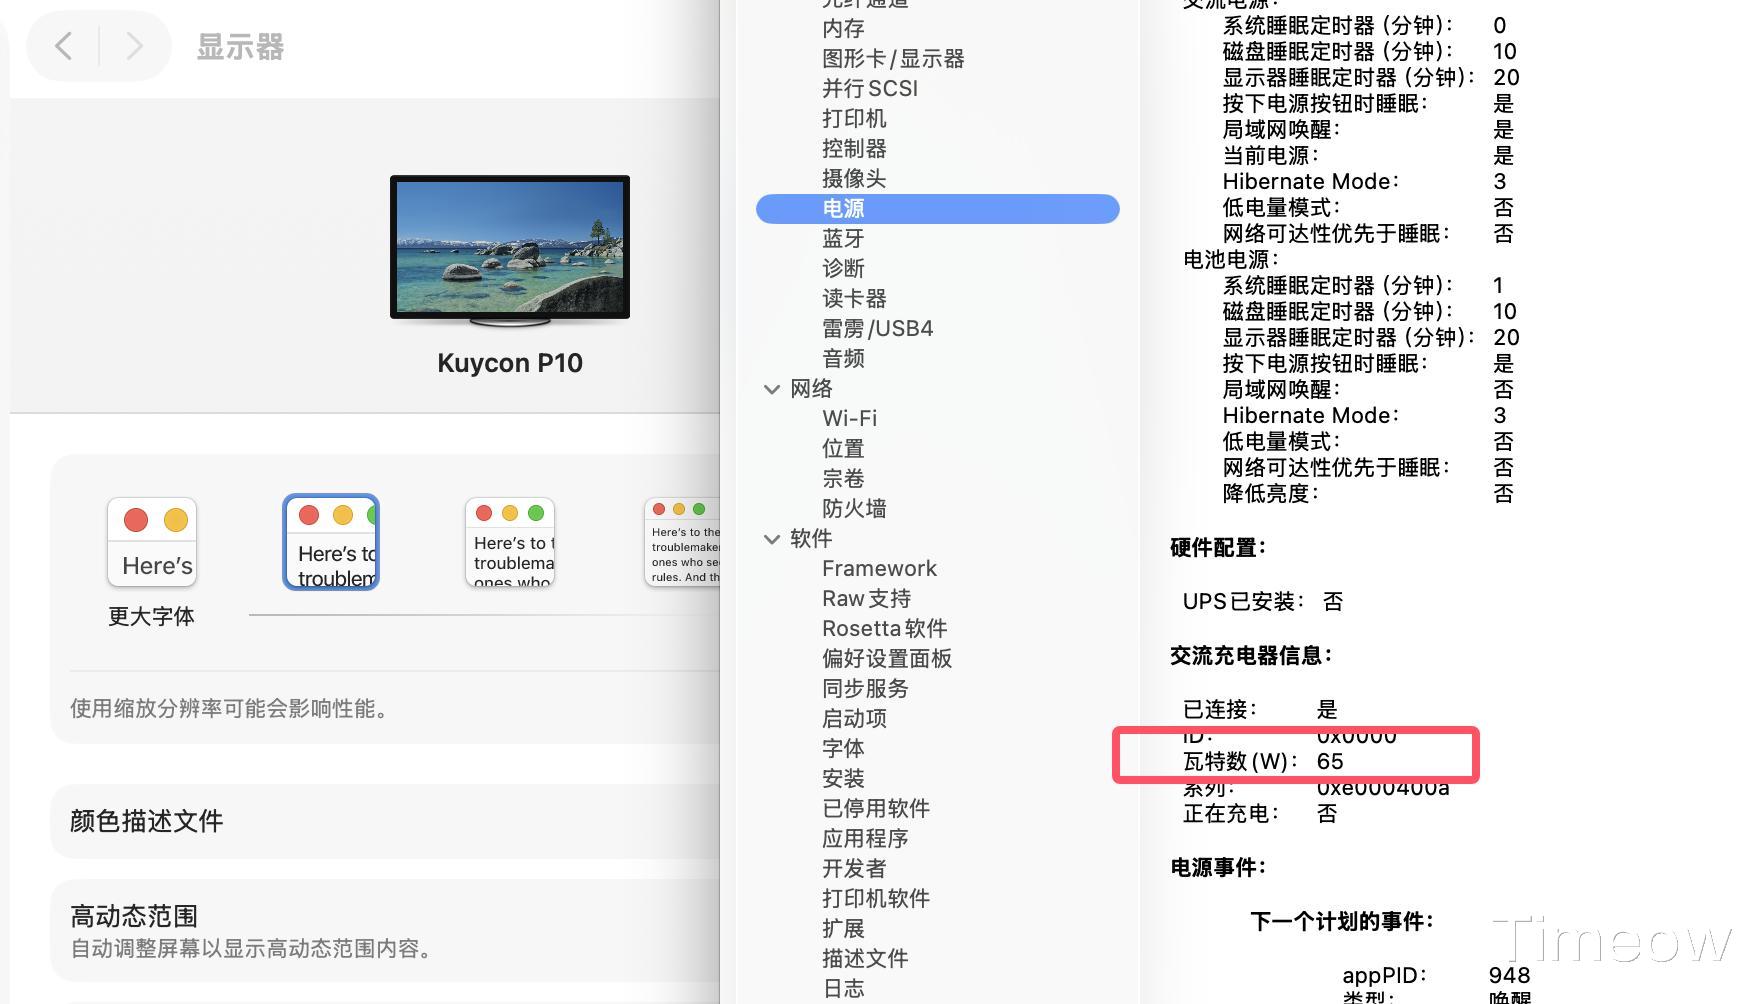Click the 电源事件 heading
Screen dimensions: 1760x1004
pyautogui.click(x=1218, y=868)
